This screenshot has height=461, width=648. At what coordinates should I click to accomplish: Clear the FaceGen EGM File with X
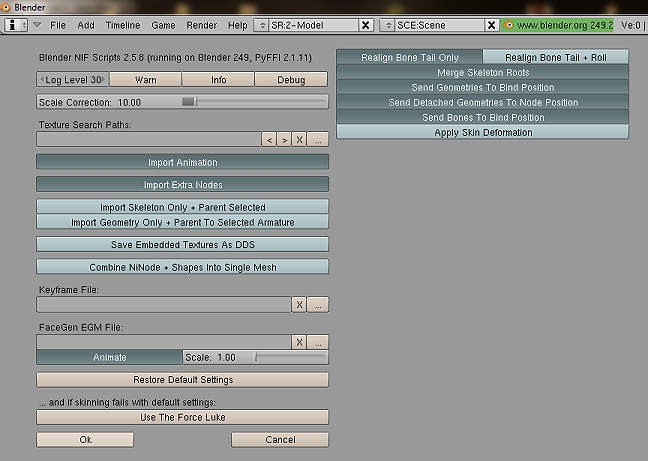(299, 342)
